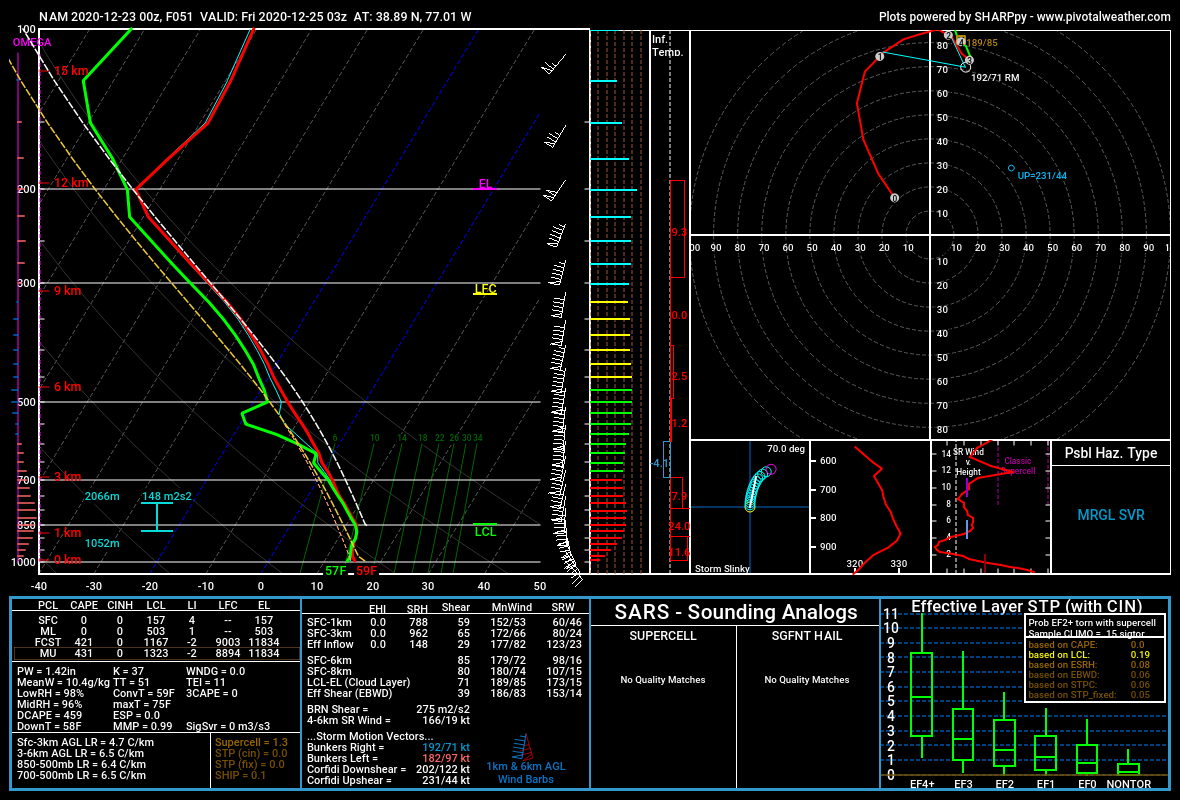Click SARS - Sounding Analogs title

[x=735, y=613]
